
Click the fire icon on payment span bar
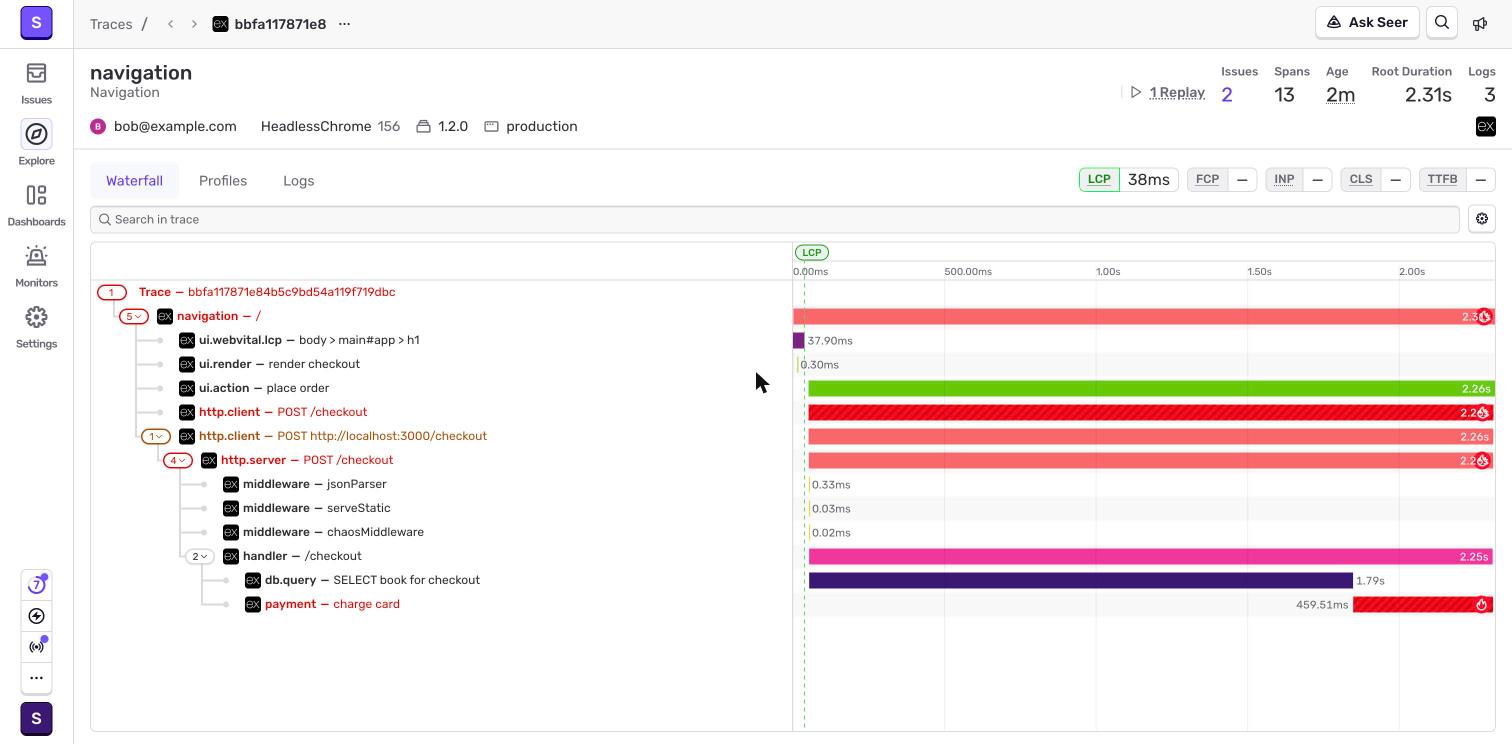1482,604
